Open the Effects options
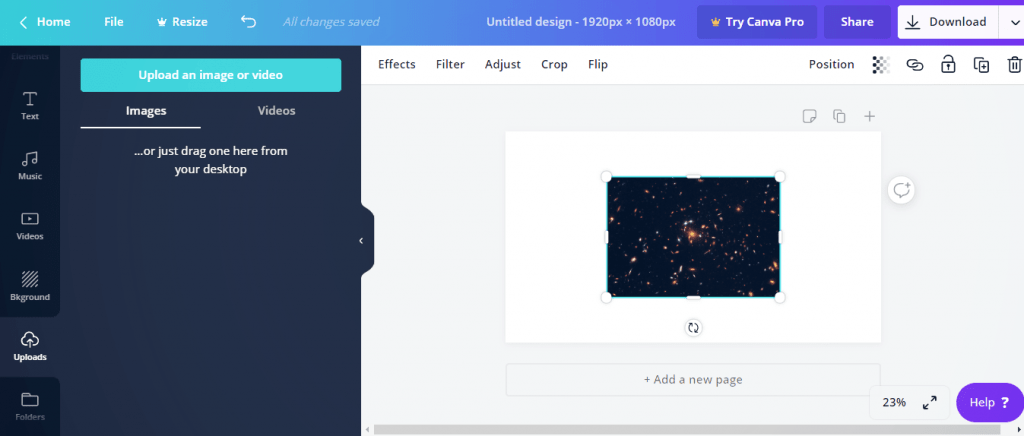Viewport: 1024px width, 436px height. [396, 64]
